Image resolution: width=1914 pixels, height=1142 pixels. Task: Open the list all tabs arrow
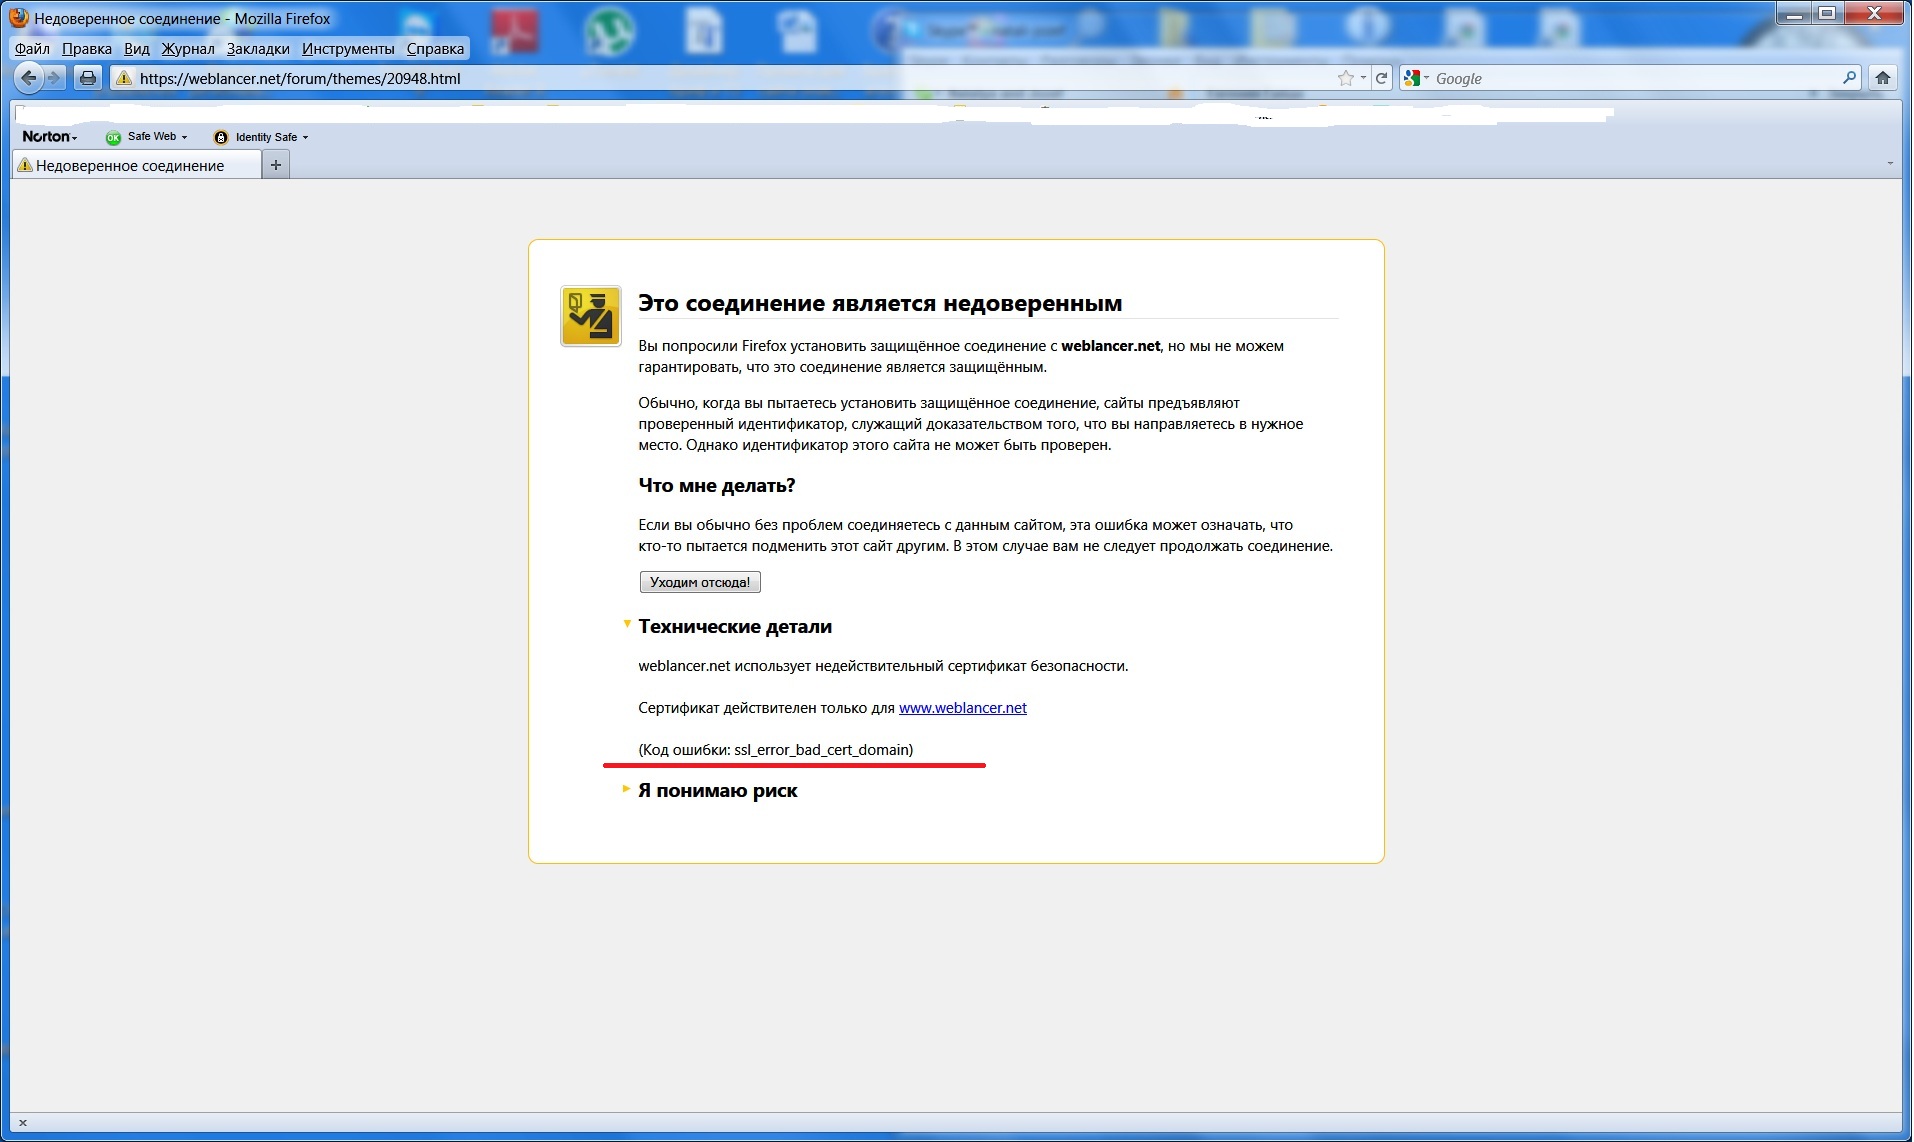[1890, 163]
